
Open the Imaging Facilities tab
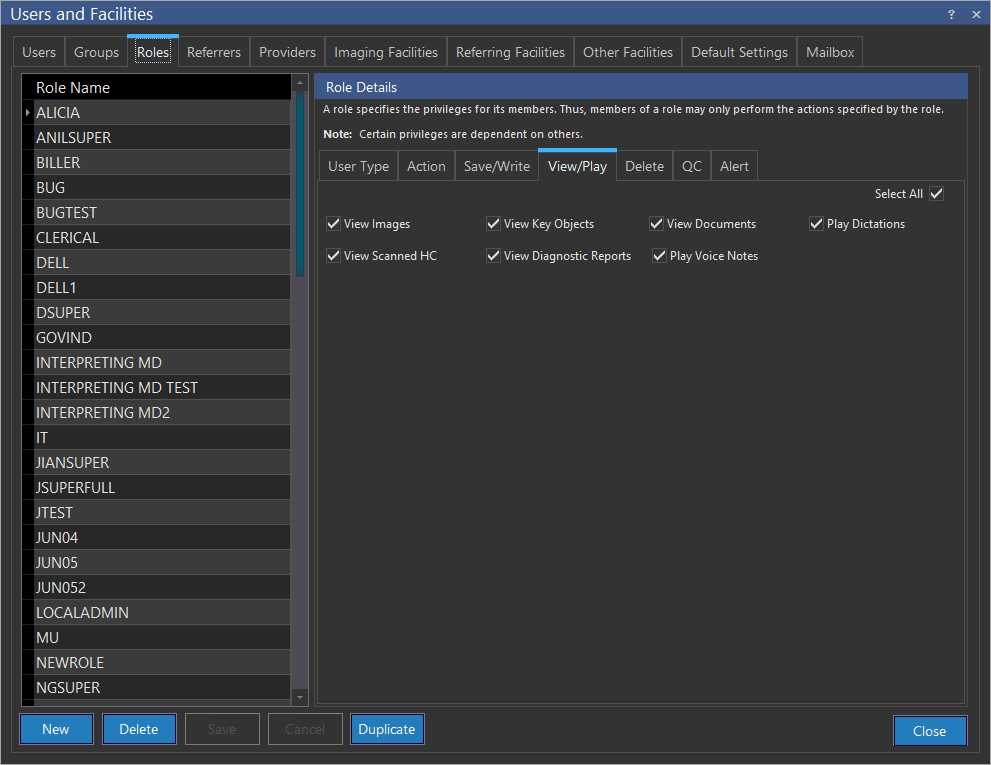pos(386,52)
